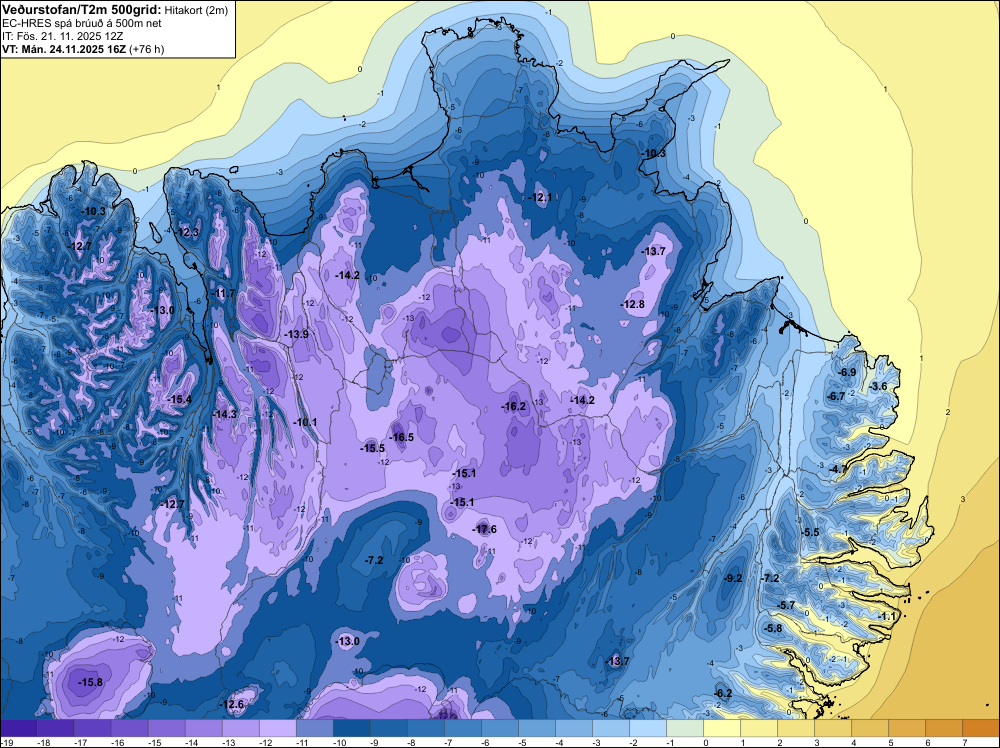Select the -12.1 value in the north
The height and width of the screenshot is (748, 1000).
[540, 198]
